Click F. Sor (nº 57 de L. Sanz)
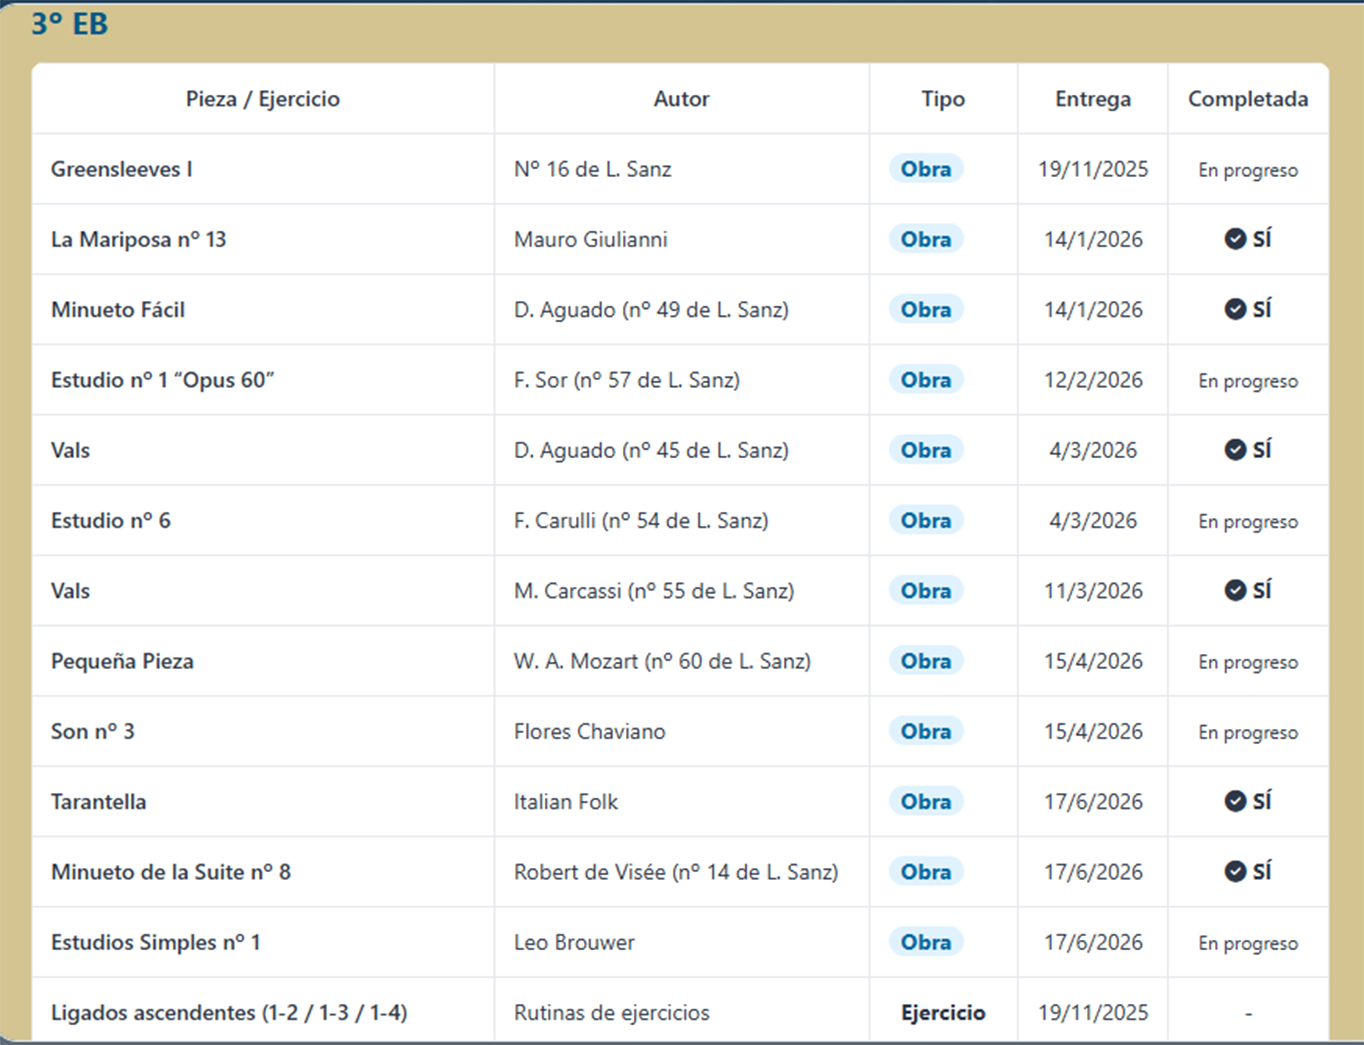 click(x=627, y=380)
